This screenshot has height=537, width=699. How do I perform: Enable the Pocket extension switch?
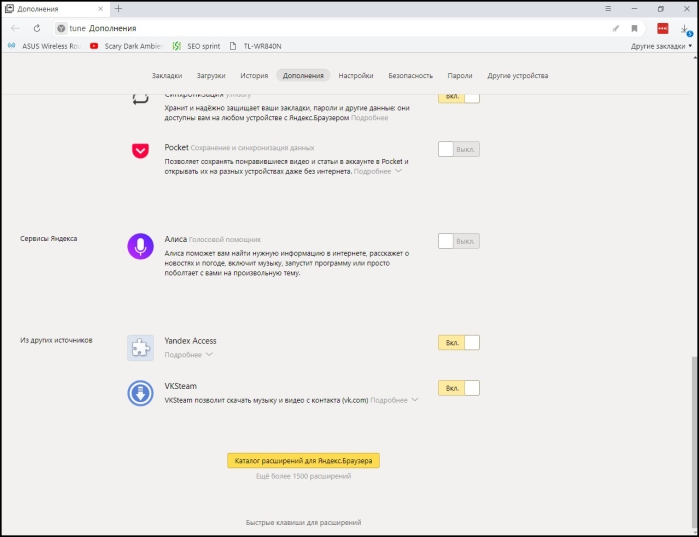pyautogui.click(x=459, y=149)
